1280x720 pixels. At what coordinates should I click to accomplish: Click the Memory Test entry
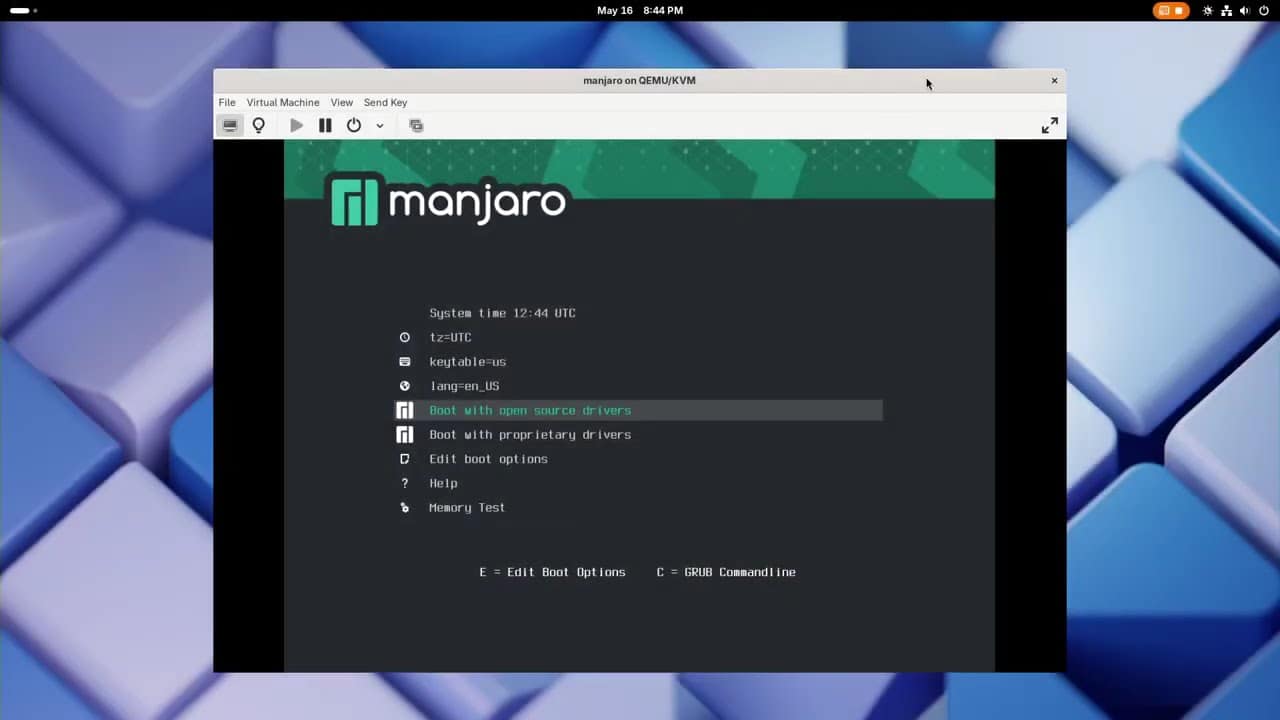[x=467, y=508]
